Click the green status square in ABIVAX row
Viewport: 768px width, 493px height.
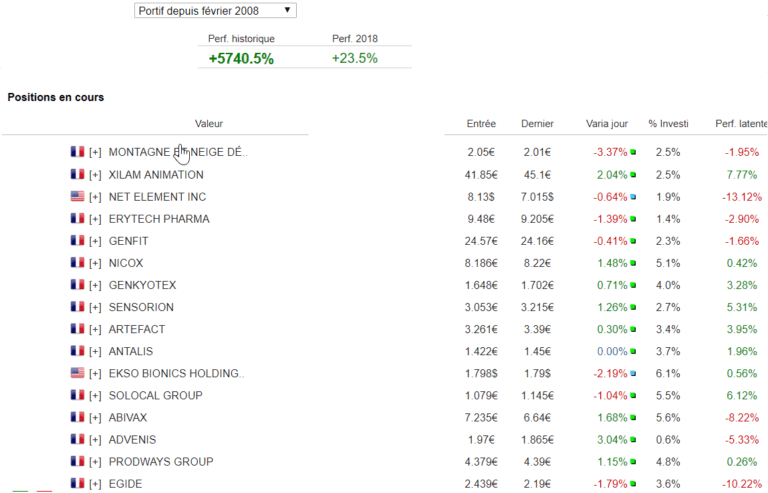(x=633, y=419)
